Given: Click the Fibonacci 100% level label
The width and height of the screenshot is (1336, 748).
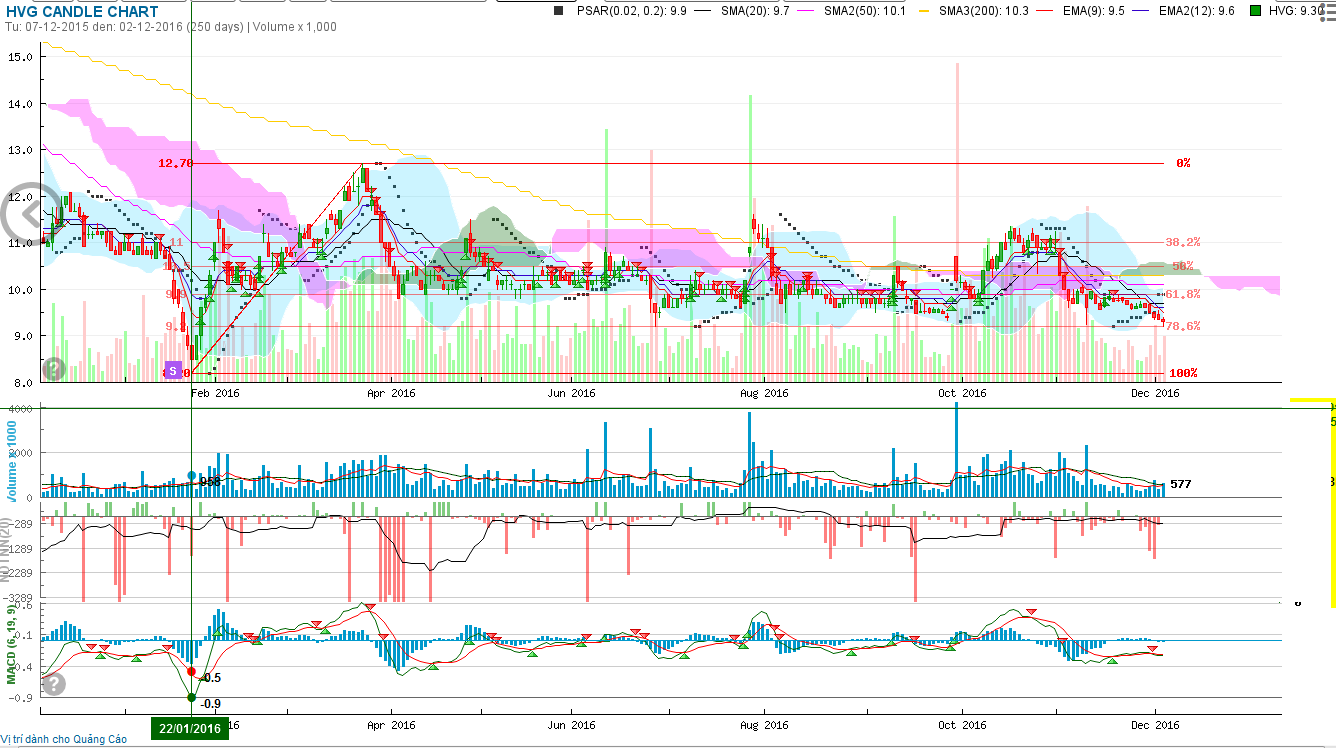Looking at the screenshot, I should coord(1184,373).
